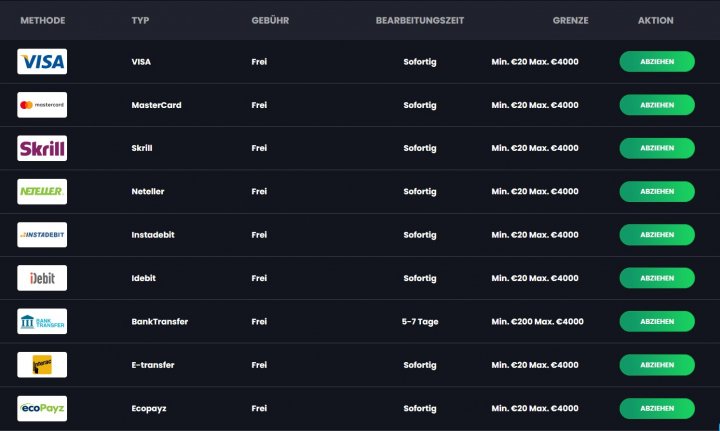Click the Methode column header
The image size is (720, 431).
pyautogui.click(x=42, y=20)
